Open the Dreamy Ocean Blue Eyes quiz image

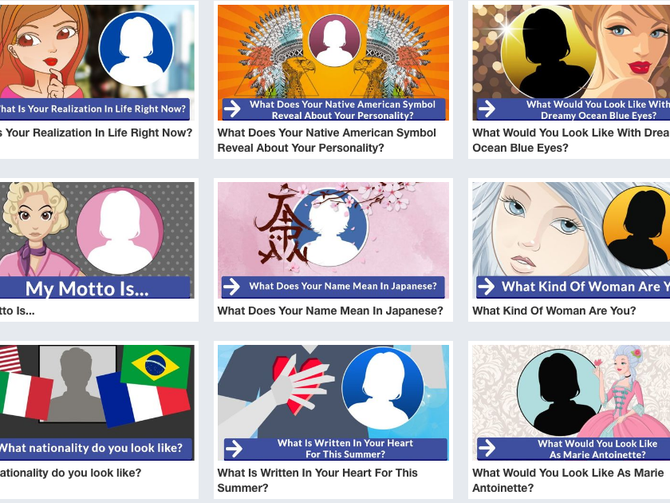(x=571, y=63)
